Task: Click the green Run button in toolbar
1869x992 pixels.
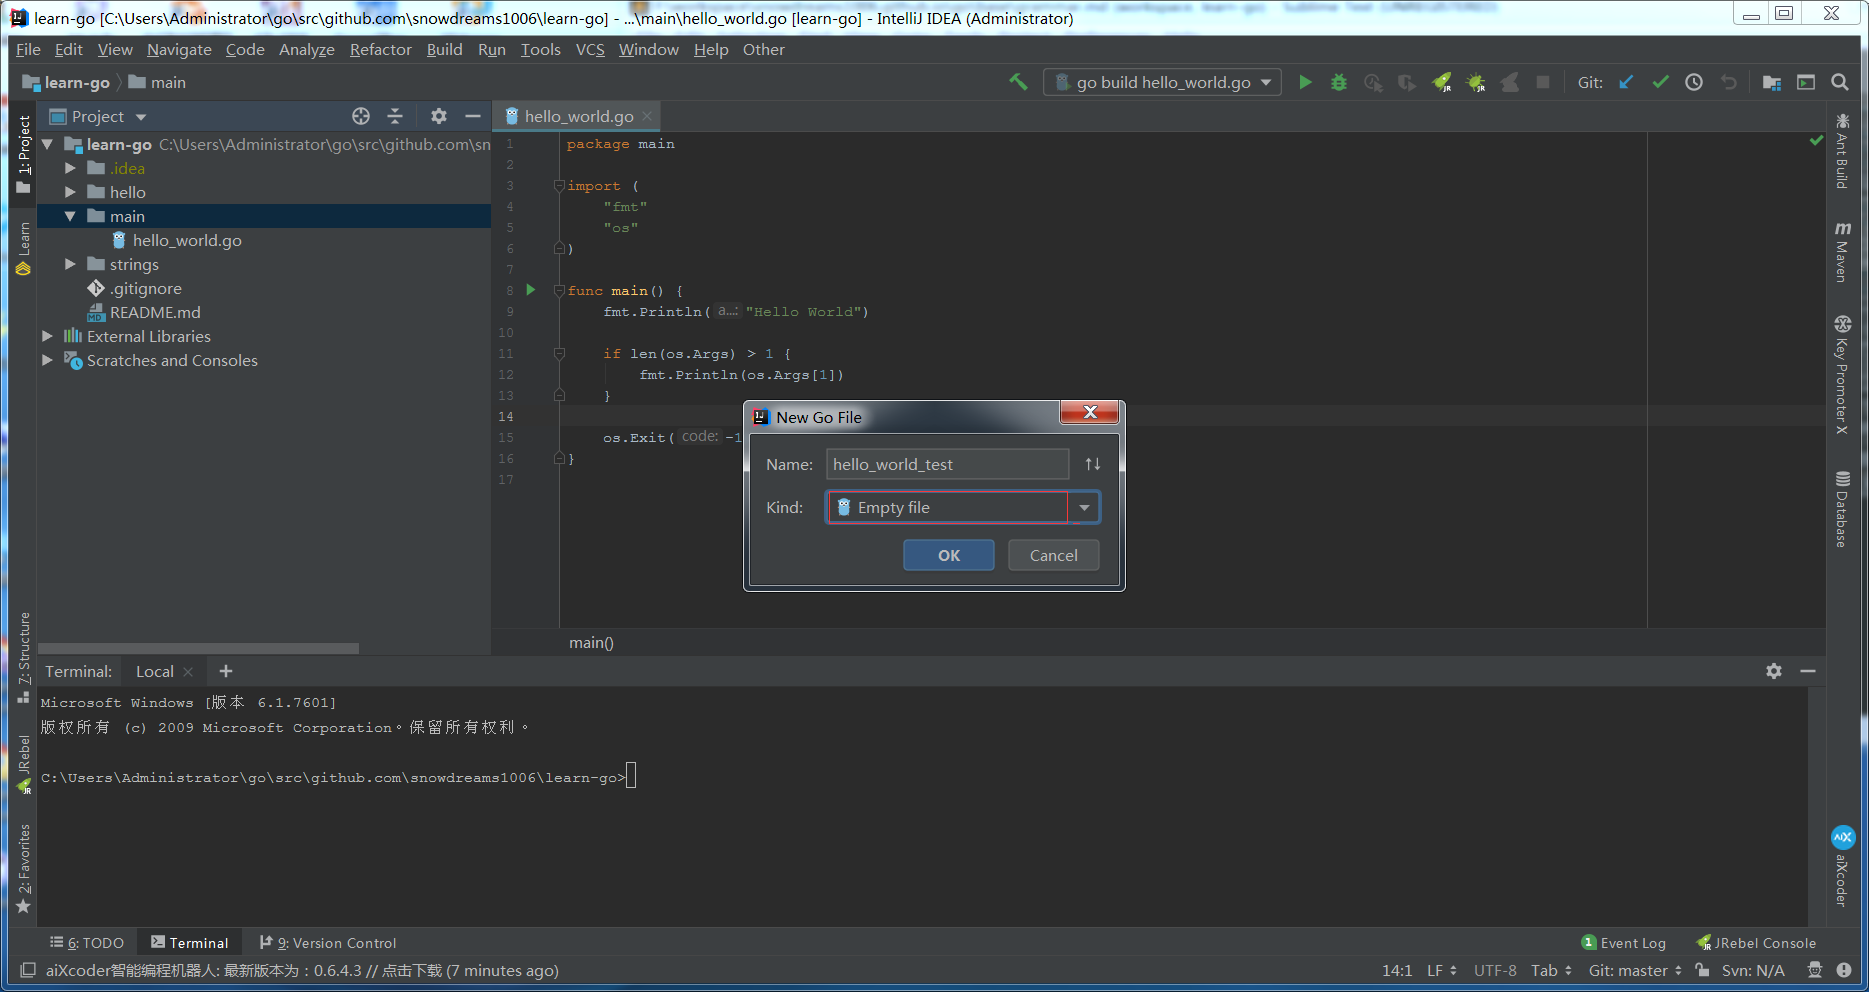Action: pyautogui.click(x=1305, y=83)
